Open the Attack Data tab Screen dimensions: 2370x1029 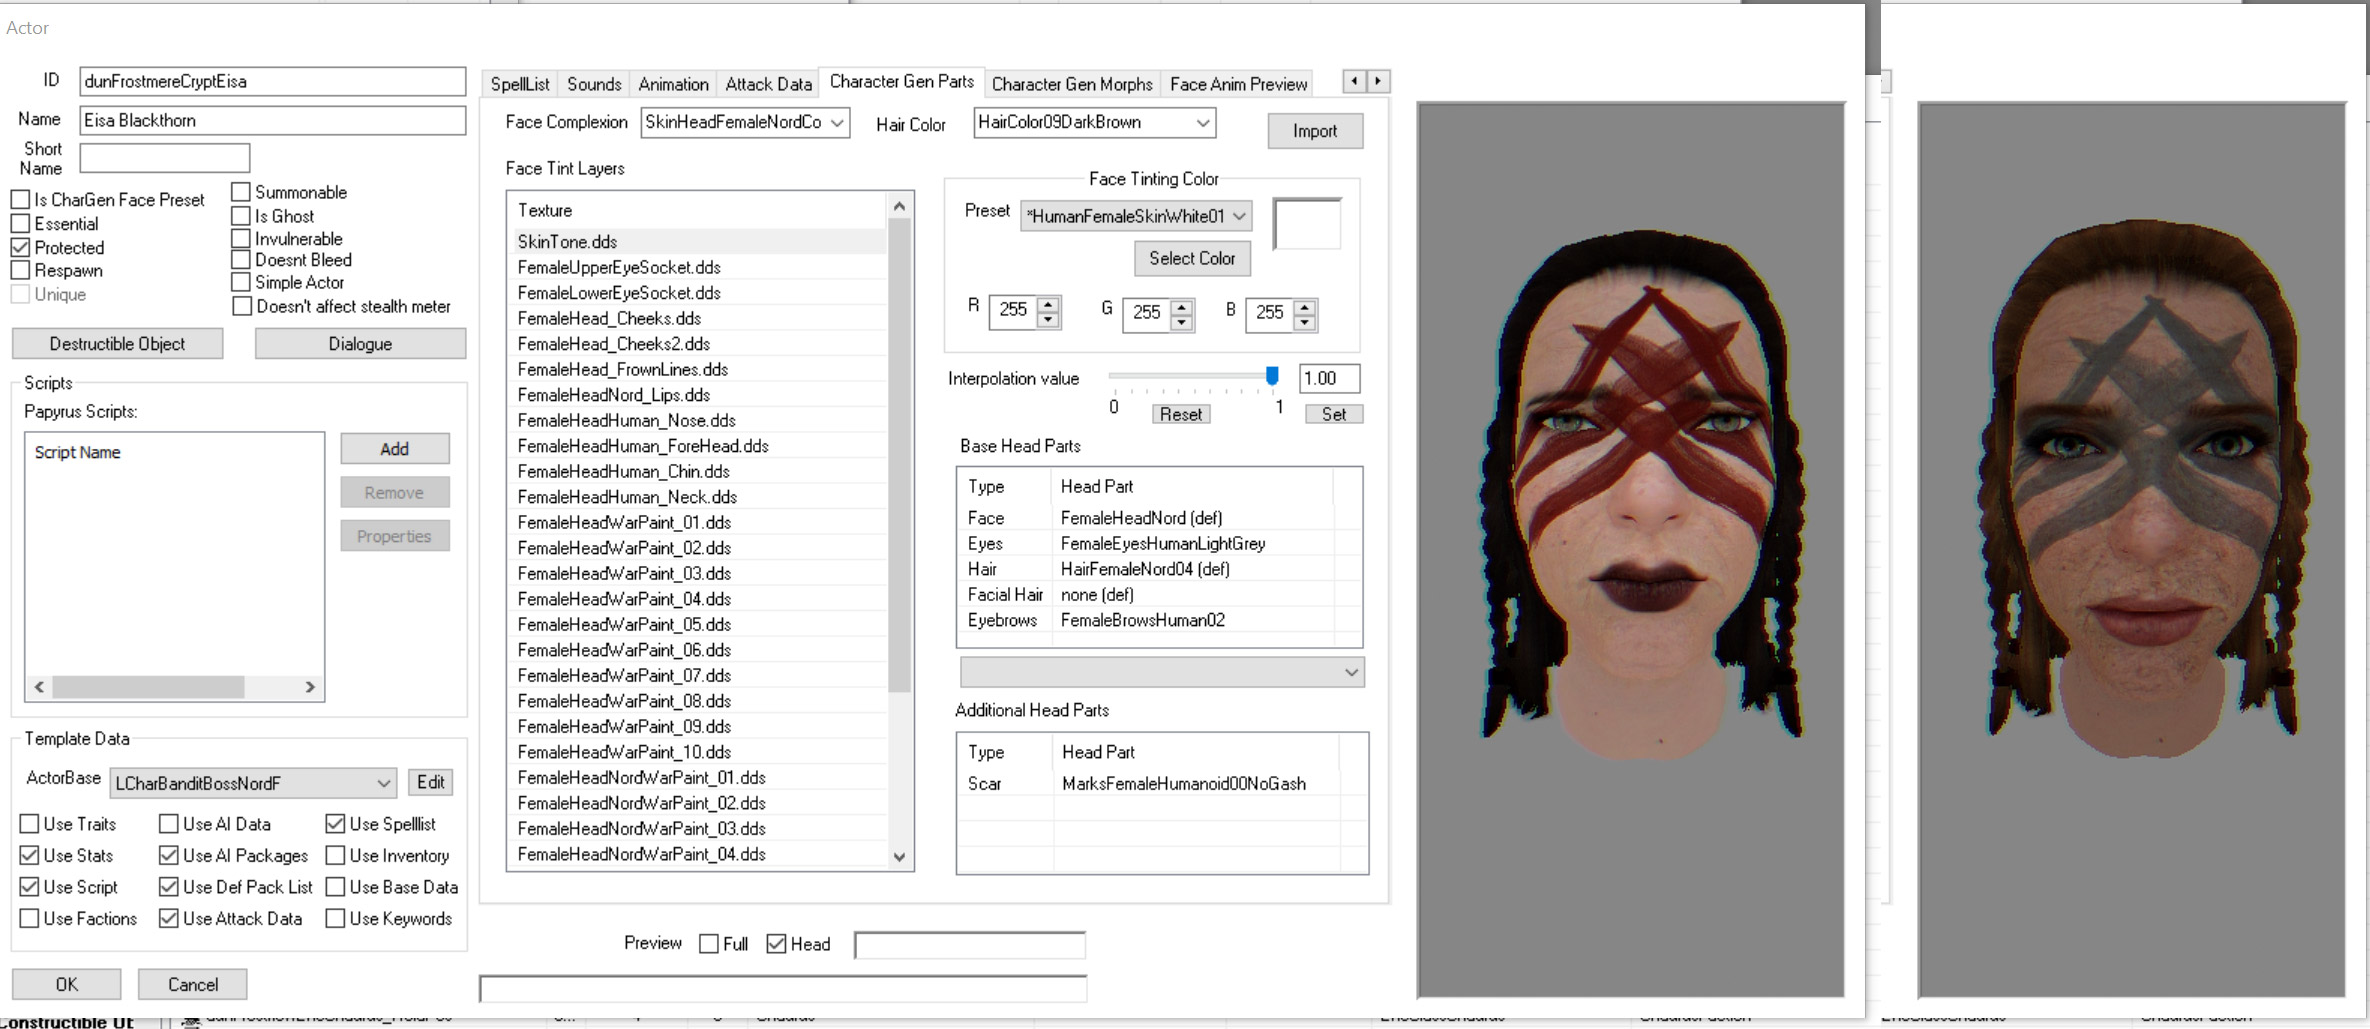pos(768,84)
